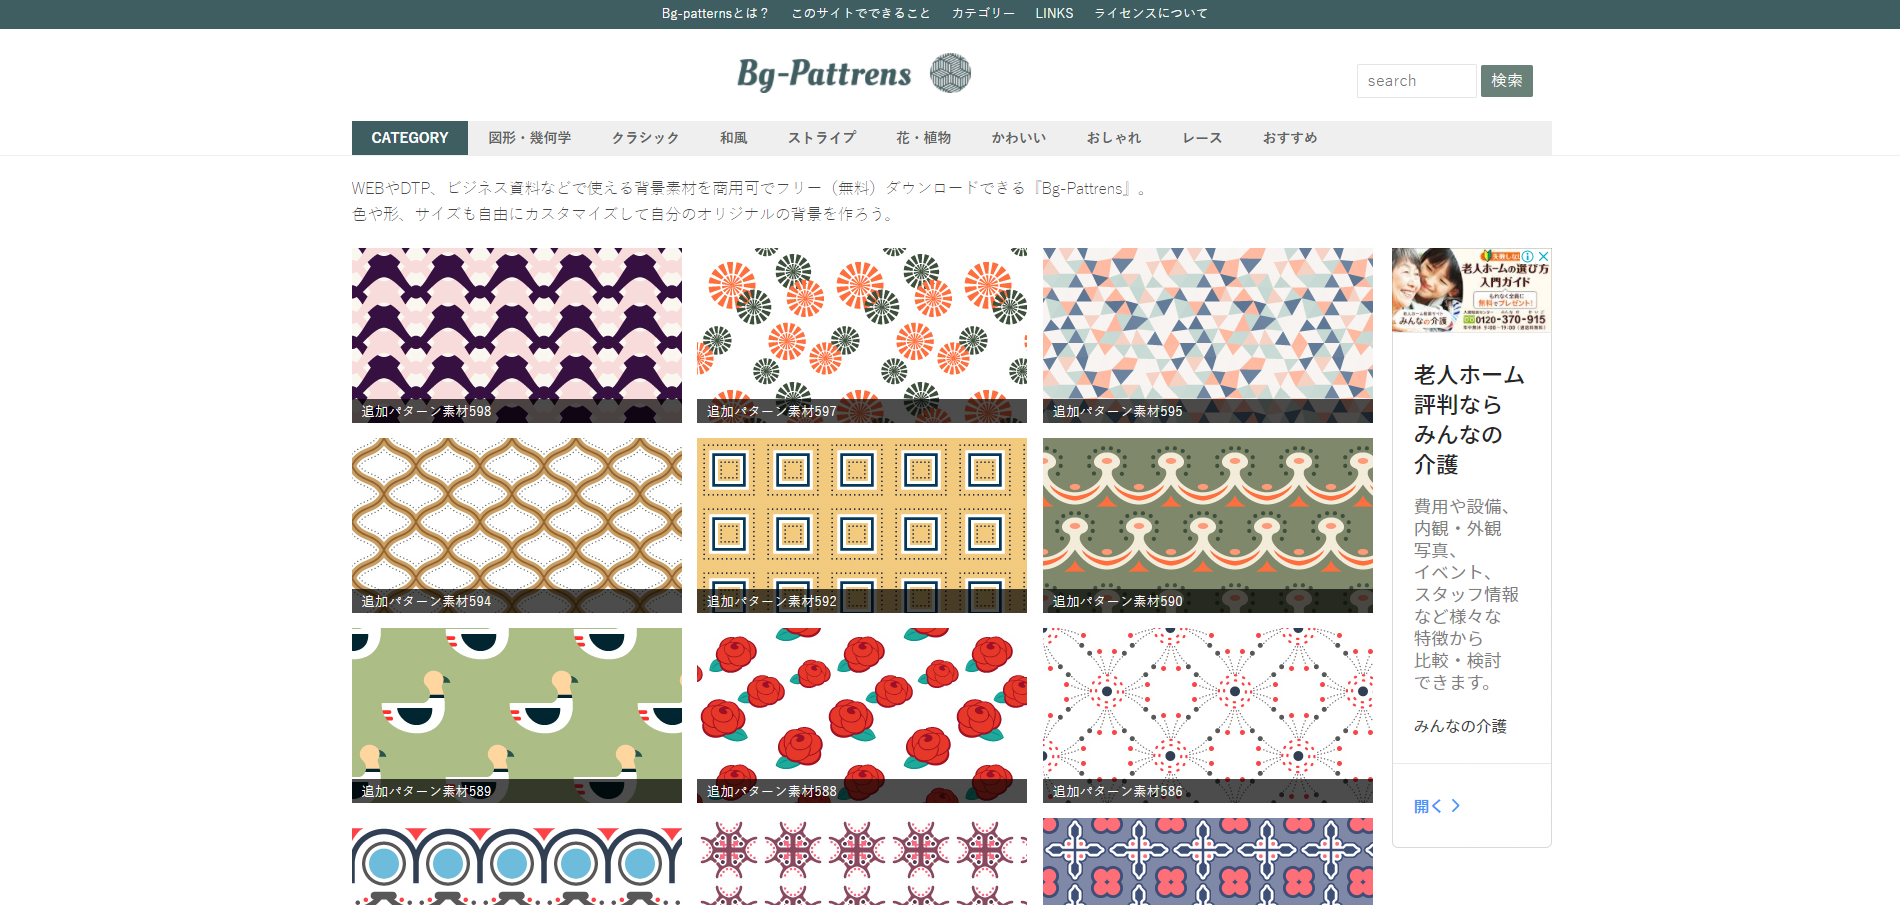Image resolution: width=1900 pixels, height=905 pixels.
Task: Select the 図形・幾何学 category
Action: [x=529, y=138]
